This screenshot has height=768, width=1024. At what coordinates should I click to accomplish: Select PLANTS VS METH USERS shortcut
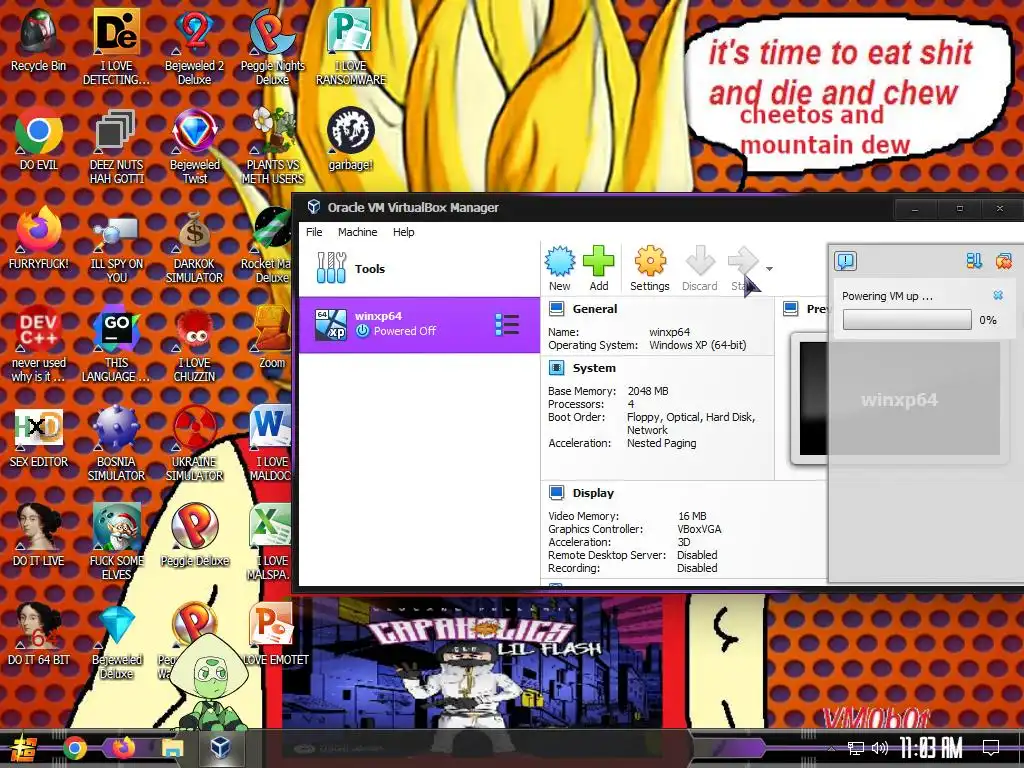pyautogui.click(x=272, y=146)
